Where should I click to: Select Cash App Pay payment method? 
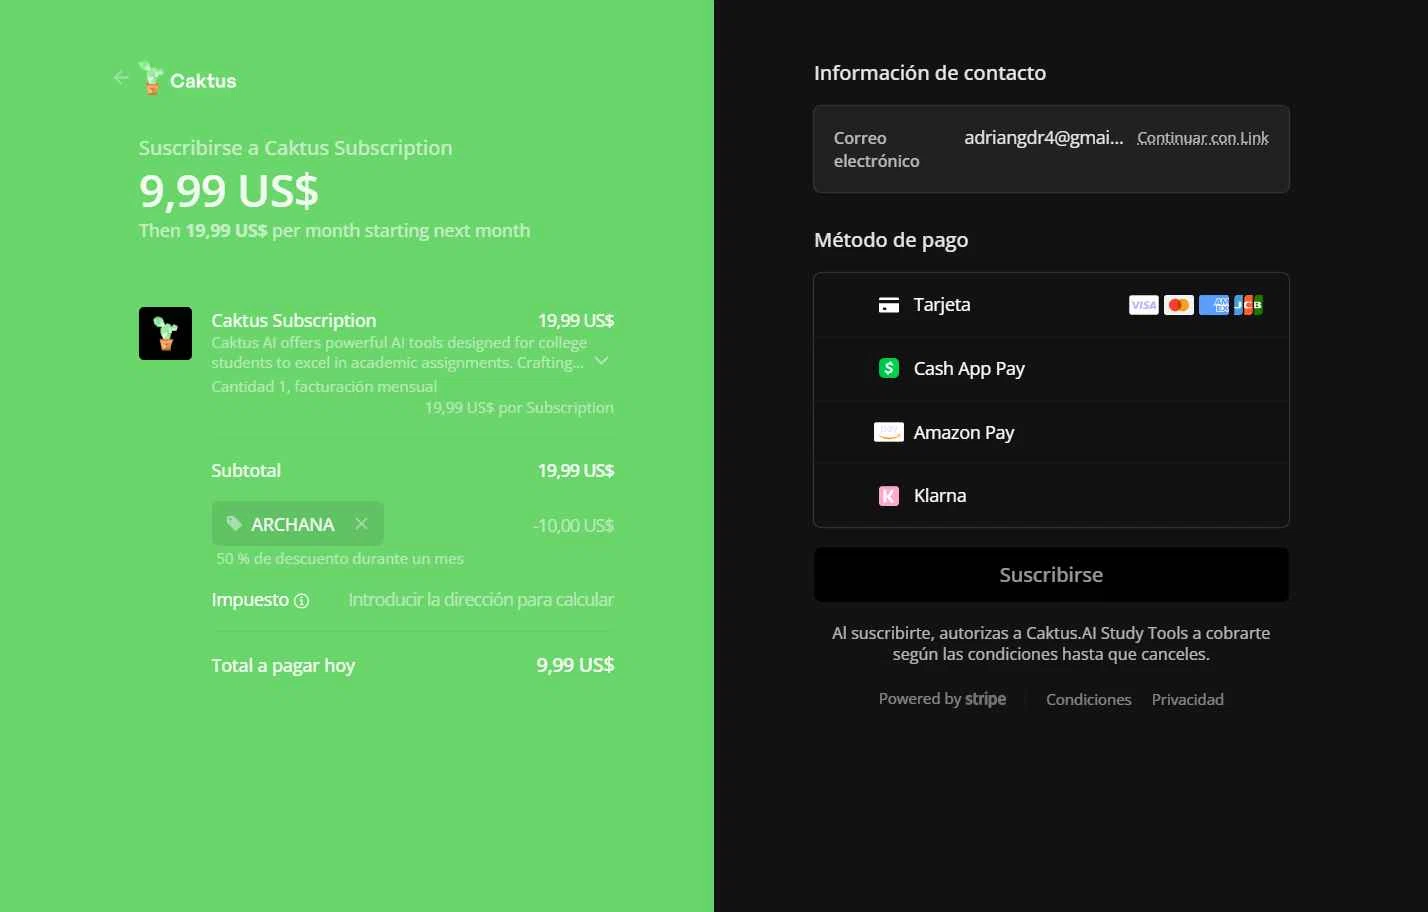pyautogui.click(x=1051, y=369)
